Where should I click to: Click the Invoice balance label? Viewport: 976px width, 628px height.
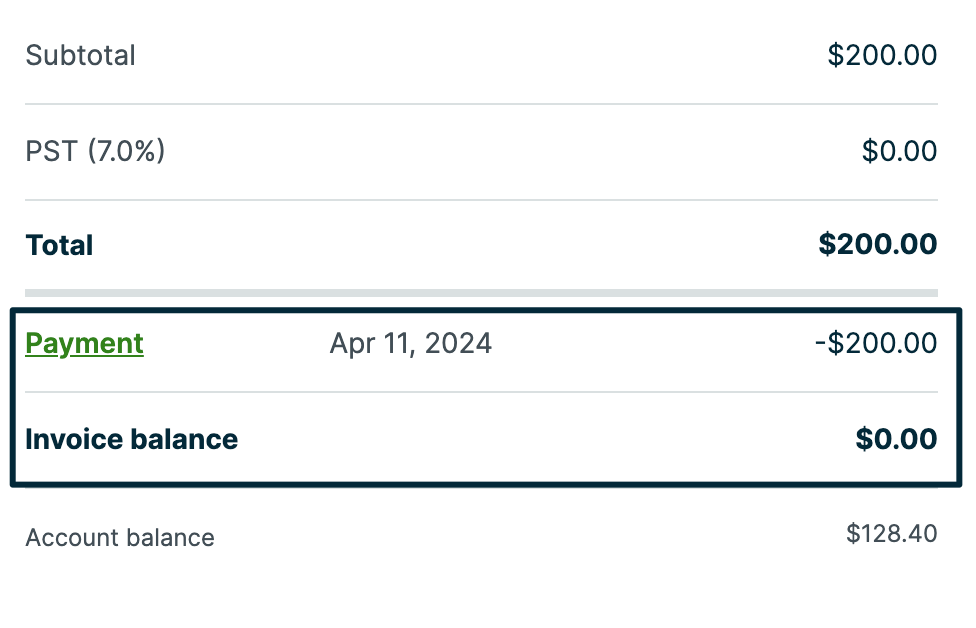(x=131, y=439)
